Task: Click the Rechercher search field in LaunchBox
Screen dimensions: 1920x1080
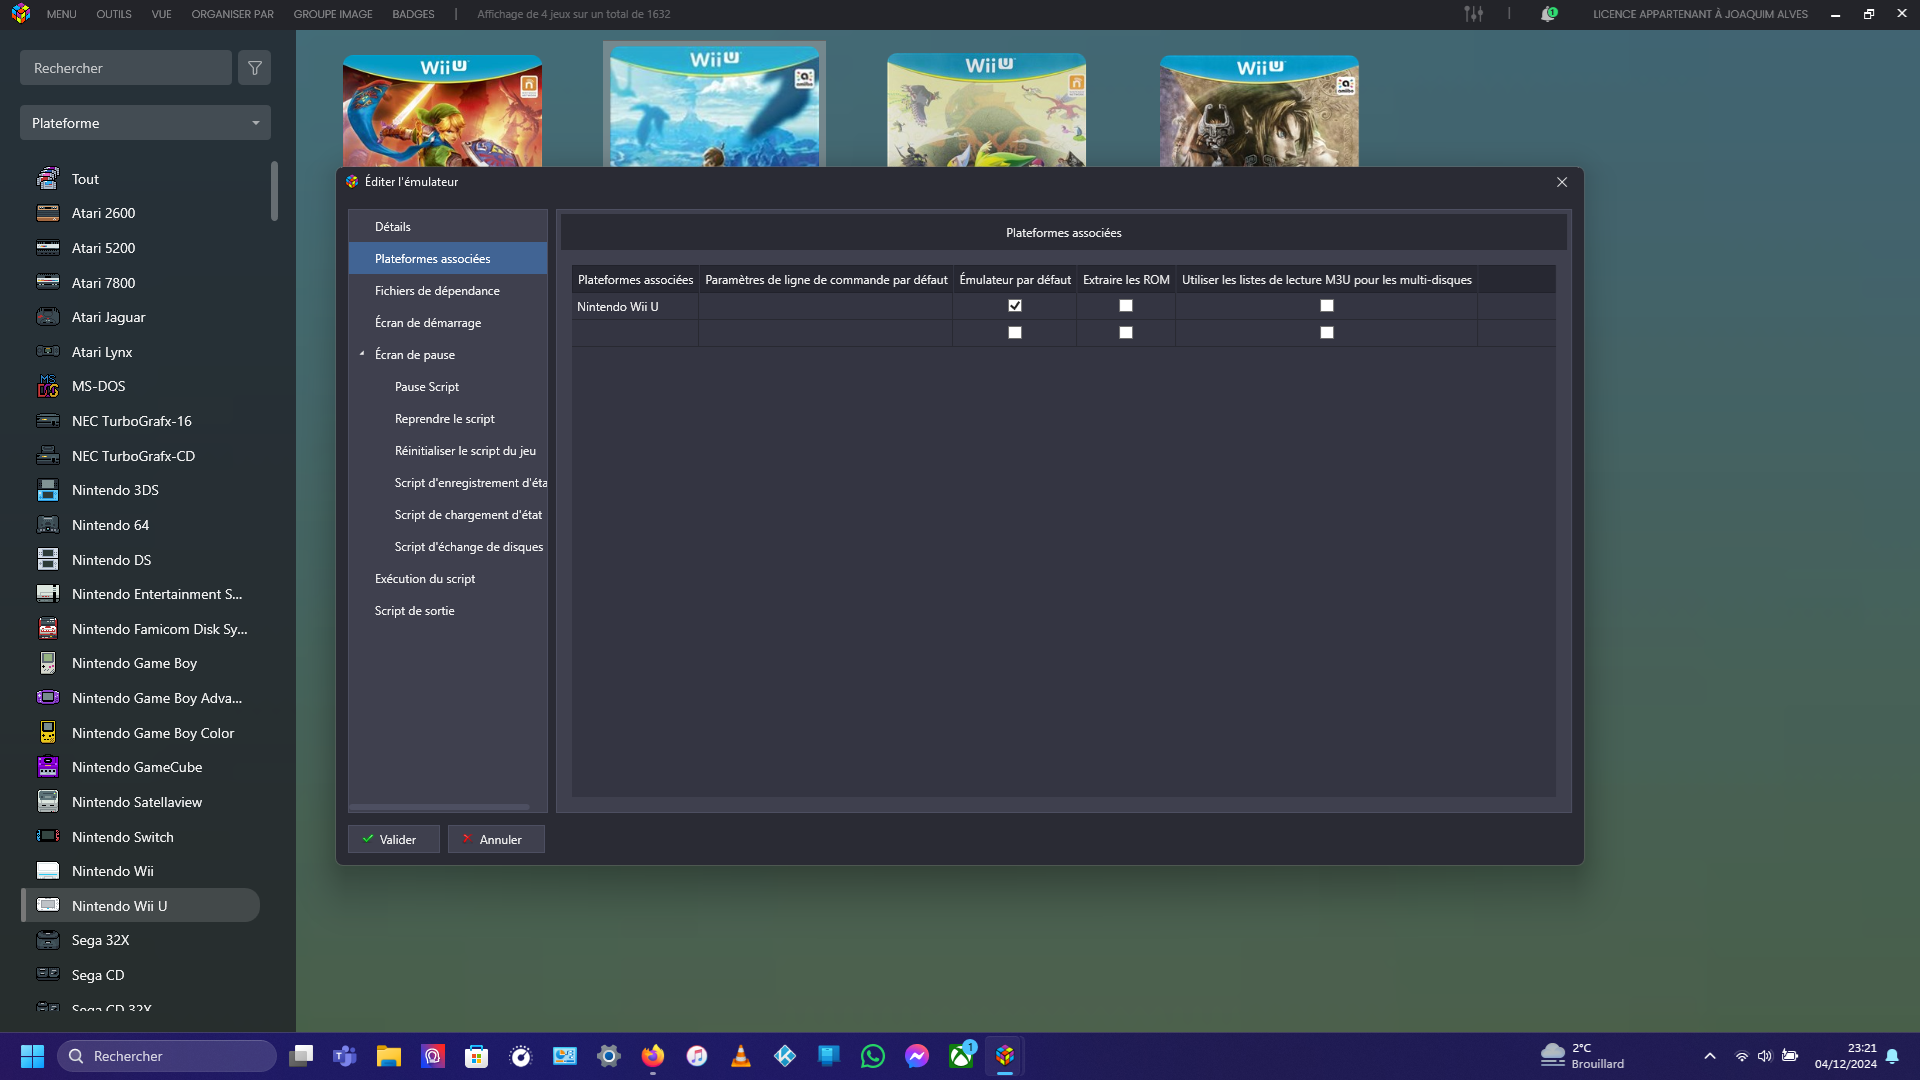Action: point(126,68)
